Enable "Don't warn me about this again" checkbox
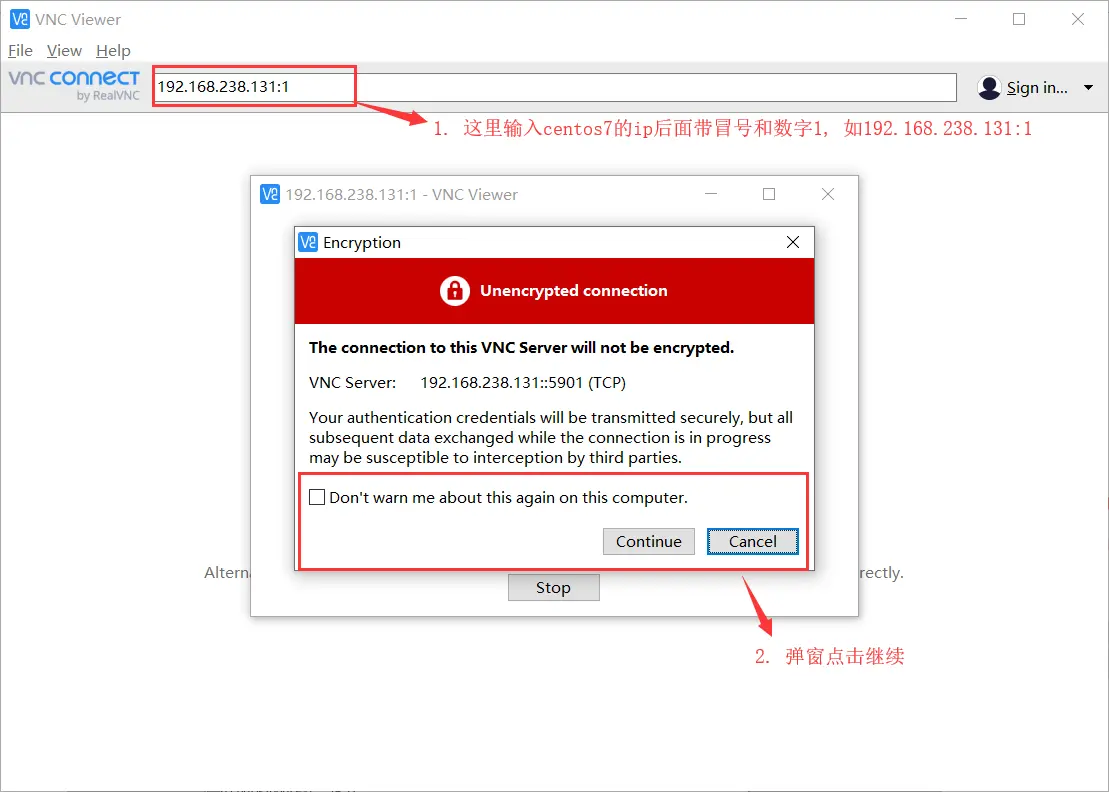The height and width of the screenshot is (792, 1109). point(317,497)
